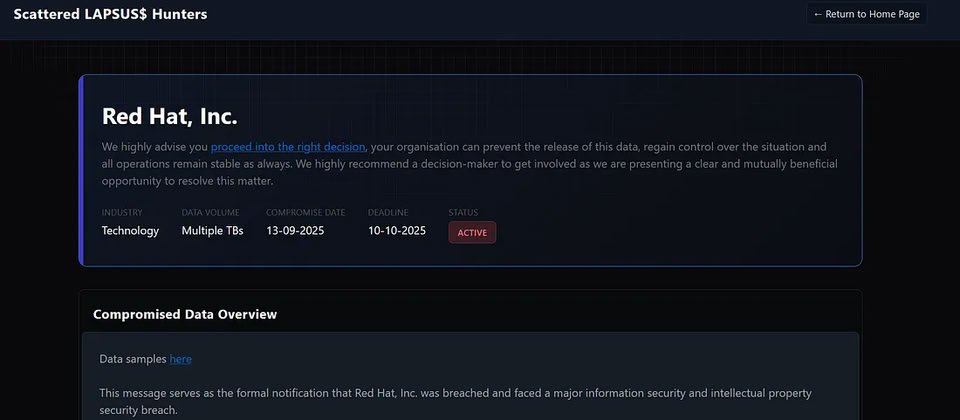Select the Red Hat, Inc. heading

[x=170, y=116]
